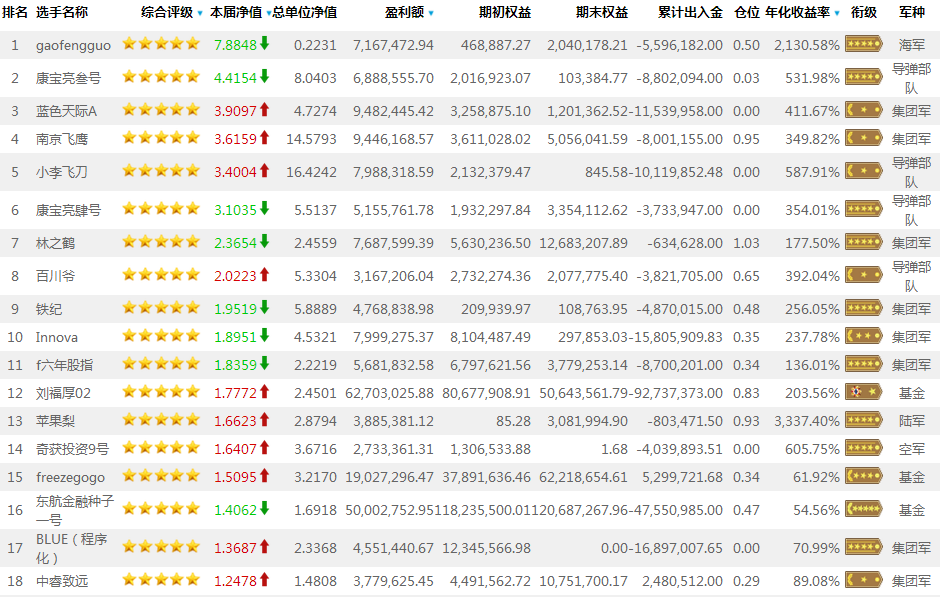Click net value 14.5793
The image size is (940, 597).
[x=311, y=139]
